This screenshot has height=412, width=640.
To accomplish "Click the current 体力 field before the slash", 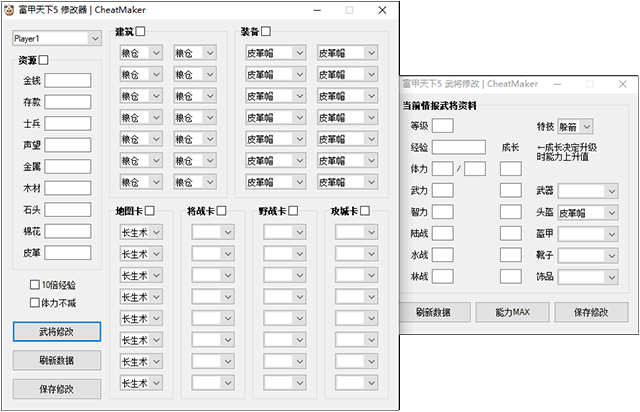I will tap(442, 169).
